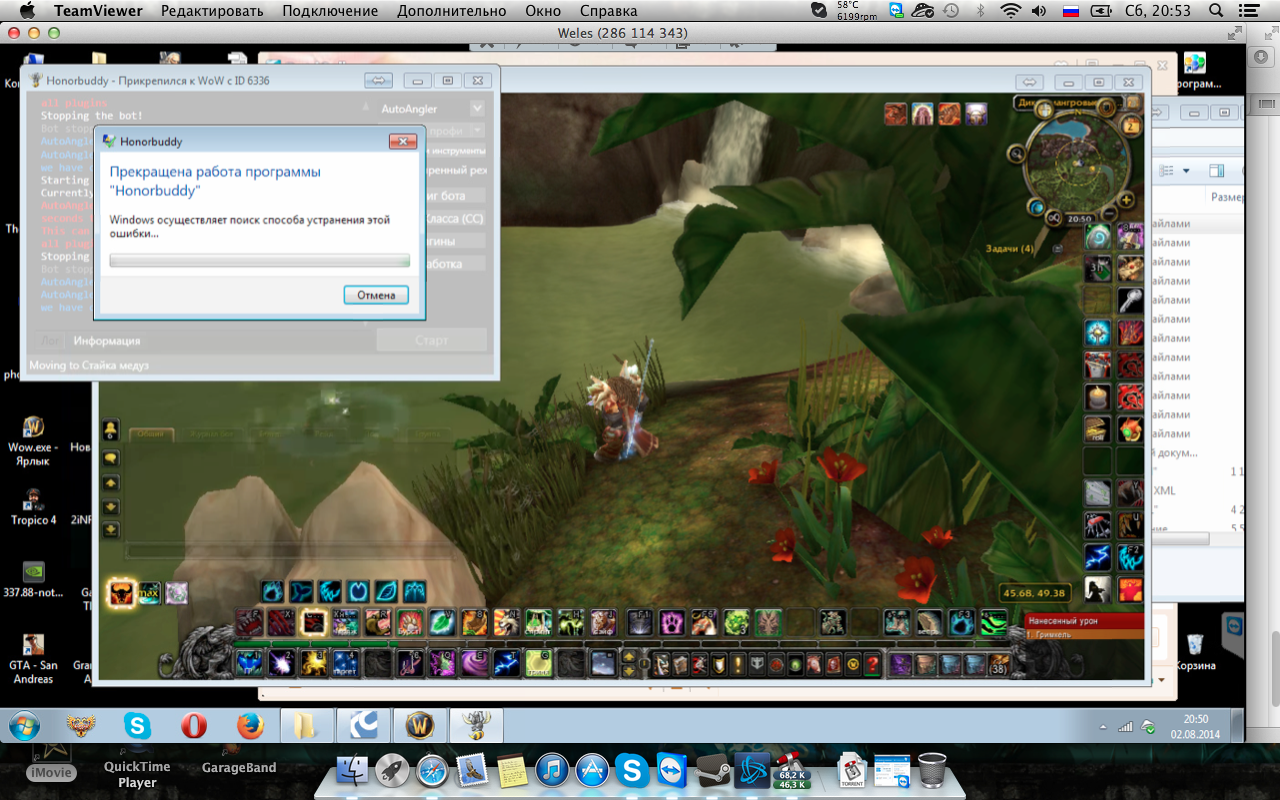Open Finder from the Mac dock
Viewport: 1280px width, 800px height.
point(354,770)
